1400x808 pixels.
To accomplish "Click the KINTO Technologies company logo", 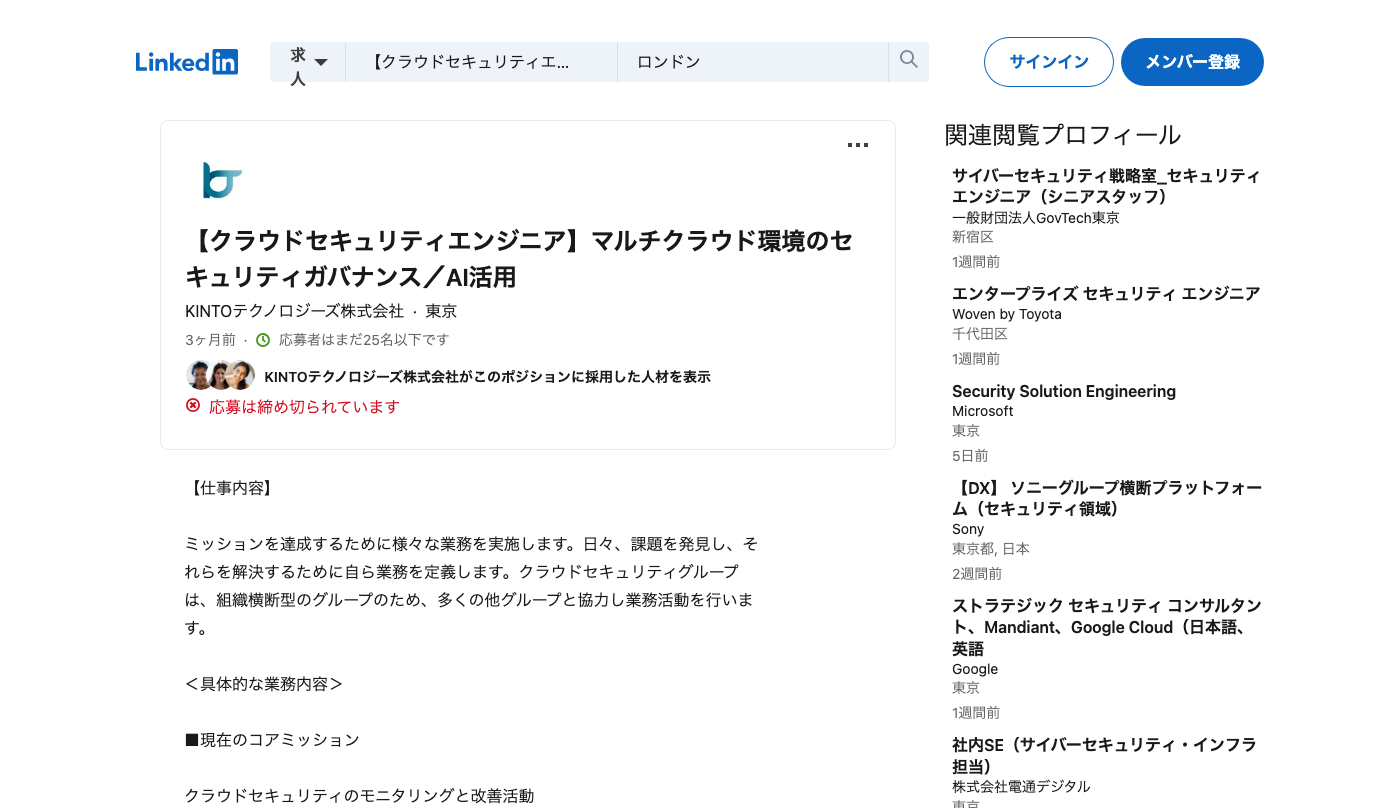I will coord(222,180).
